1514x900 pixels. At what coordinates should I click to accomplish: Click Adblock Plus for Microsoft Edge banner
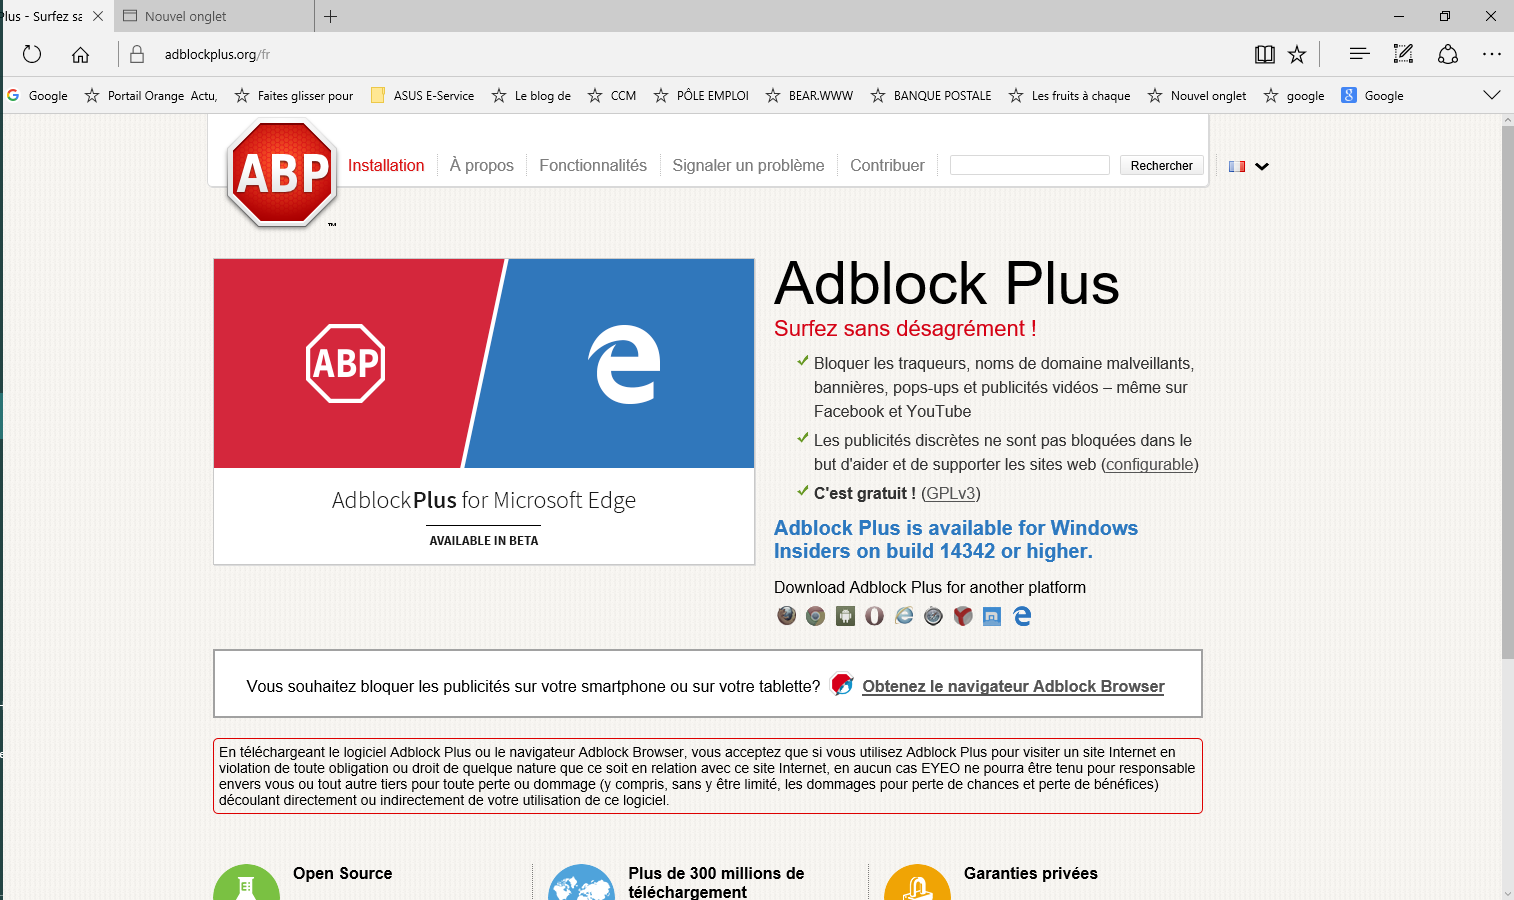[x=484, y=412]
